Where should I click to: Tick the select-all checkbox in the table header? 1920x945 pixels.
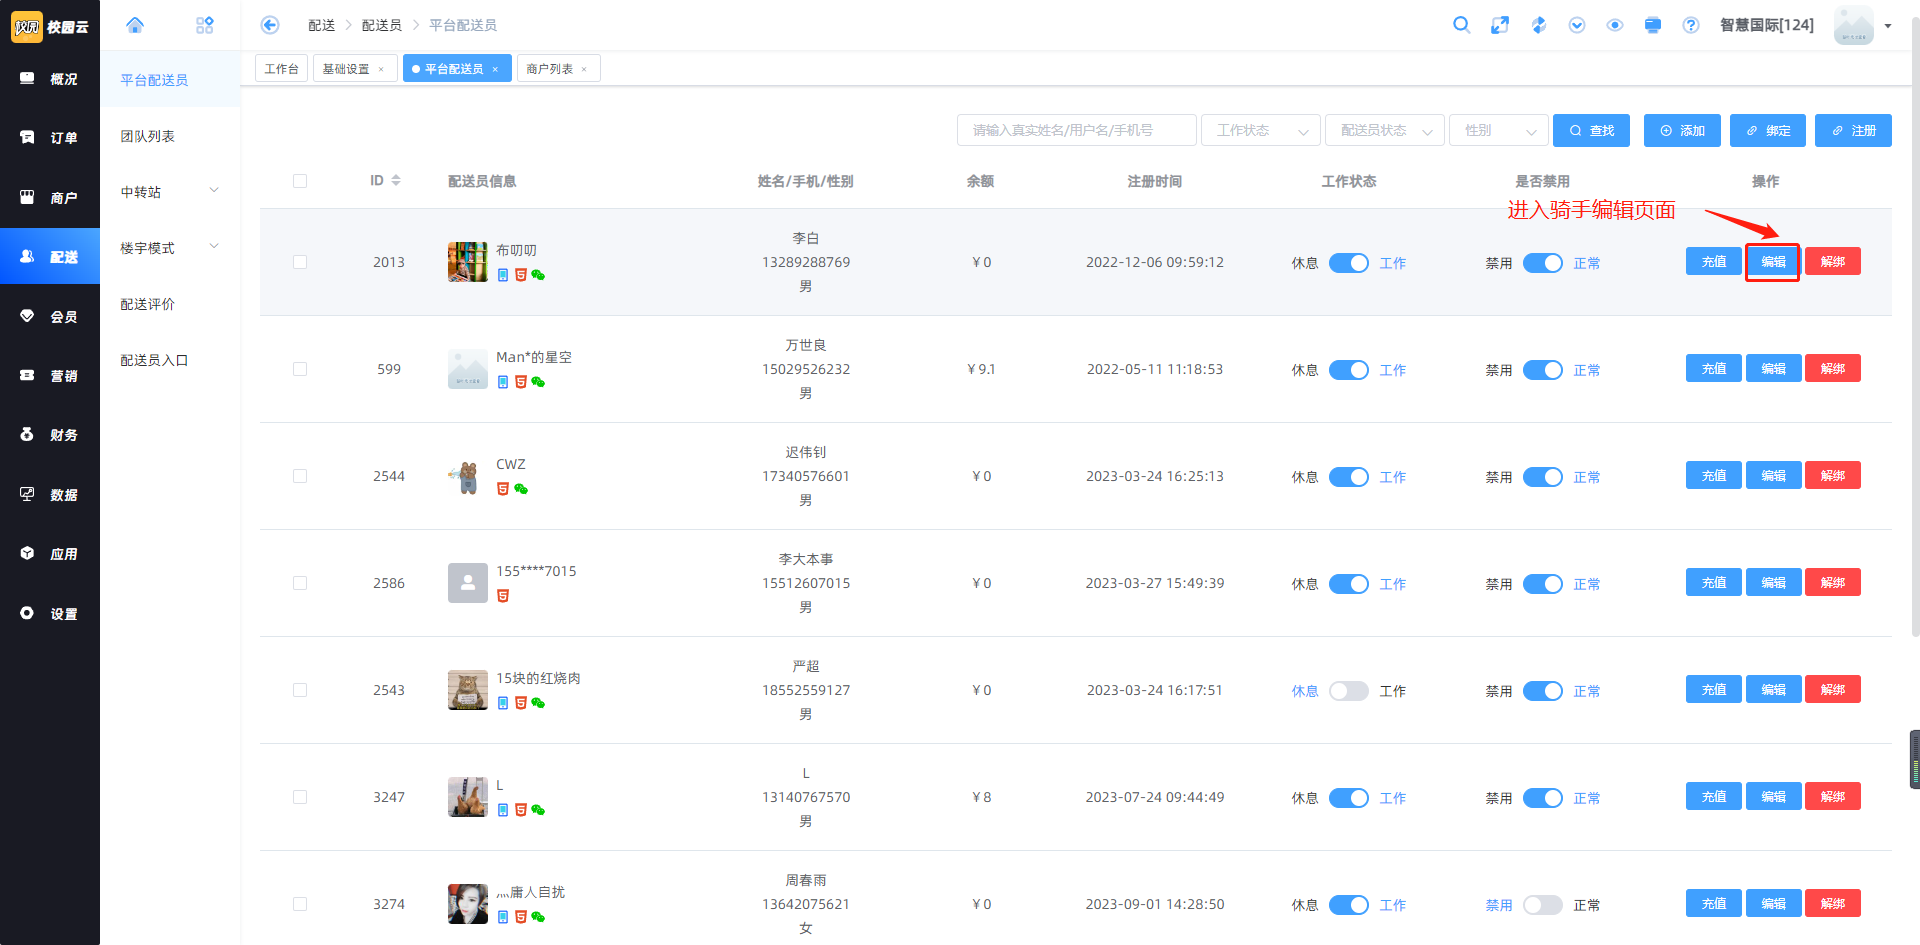(300, 181)
